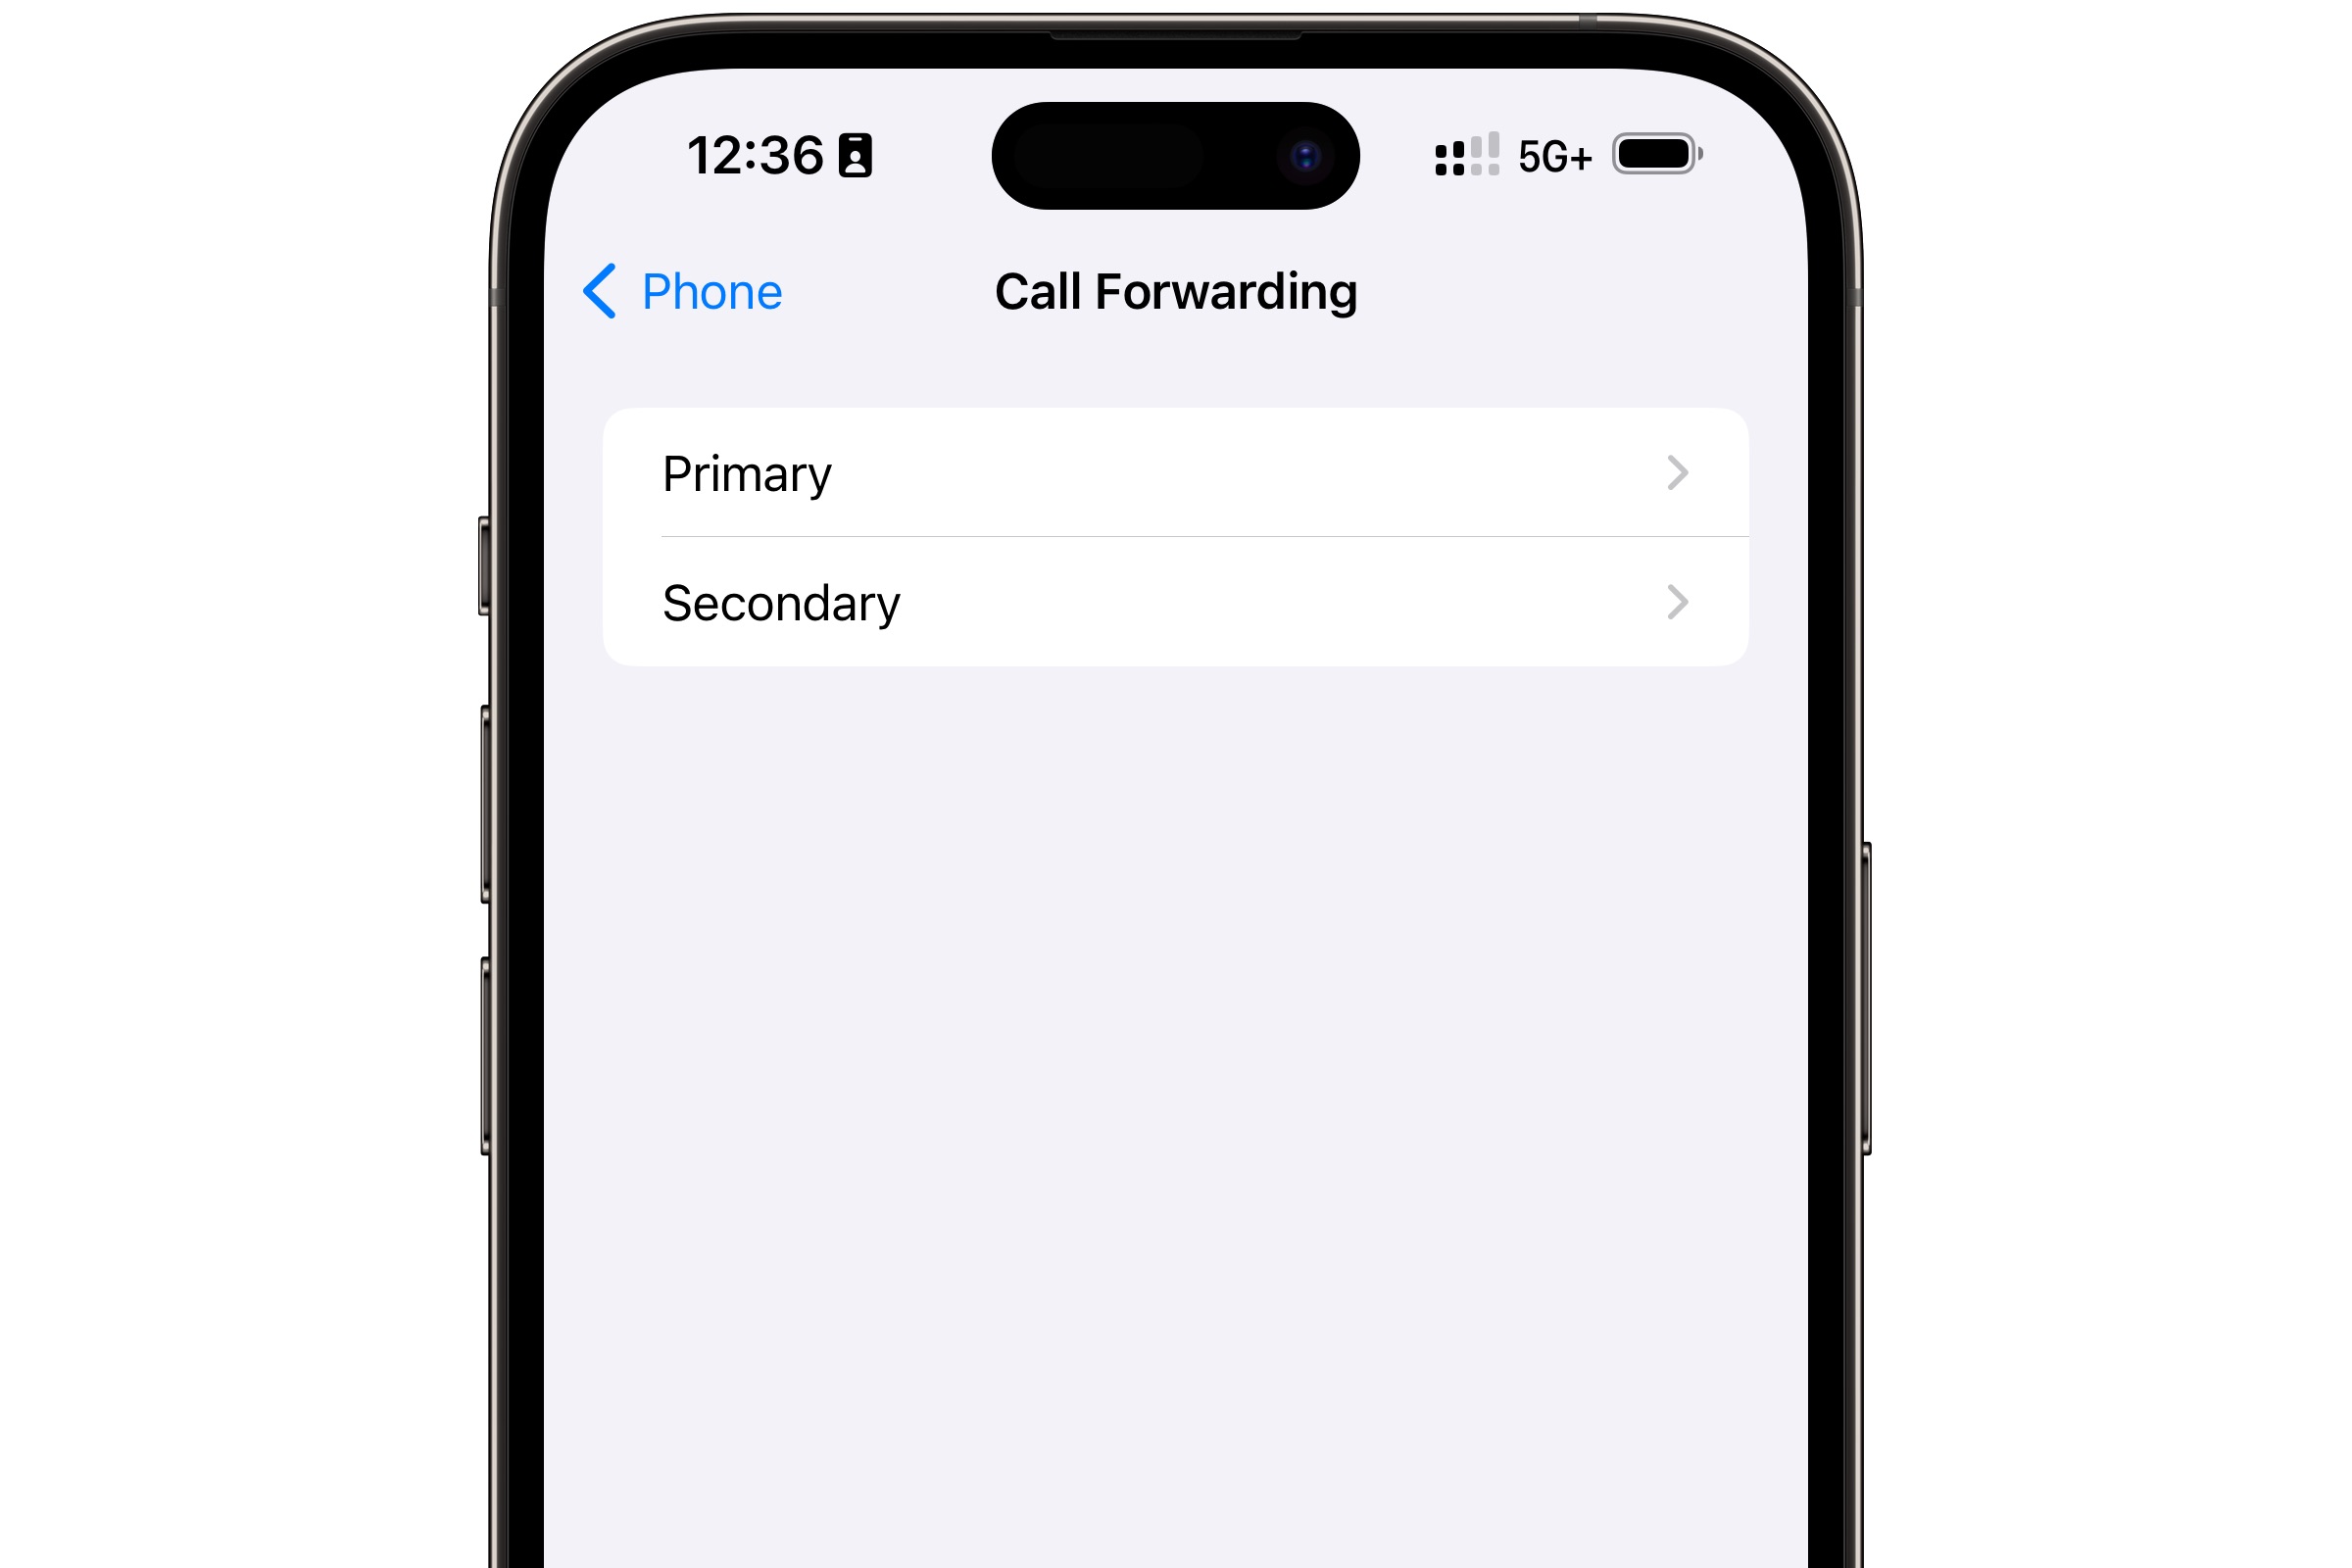Expand Secondary forwarding number options
This screenshot has width=2352, height=1568.
[1176, 602]
